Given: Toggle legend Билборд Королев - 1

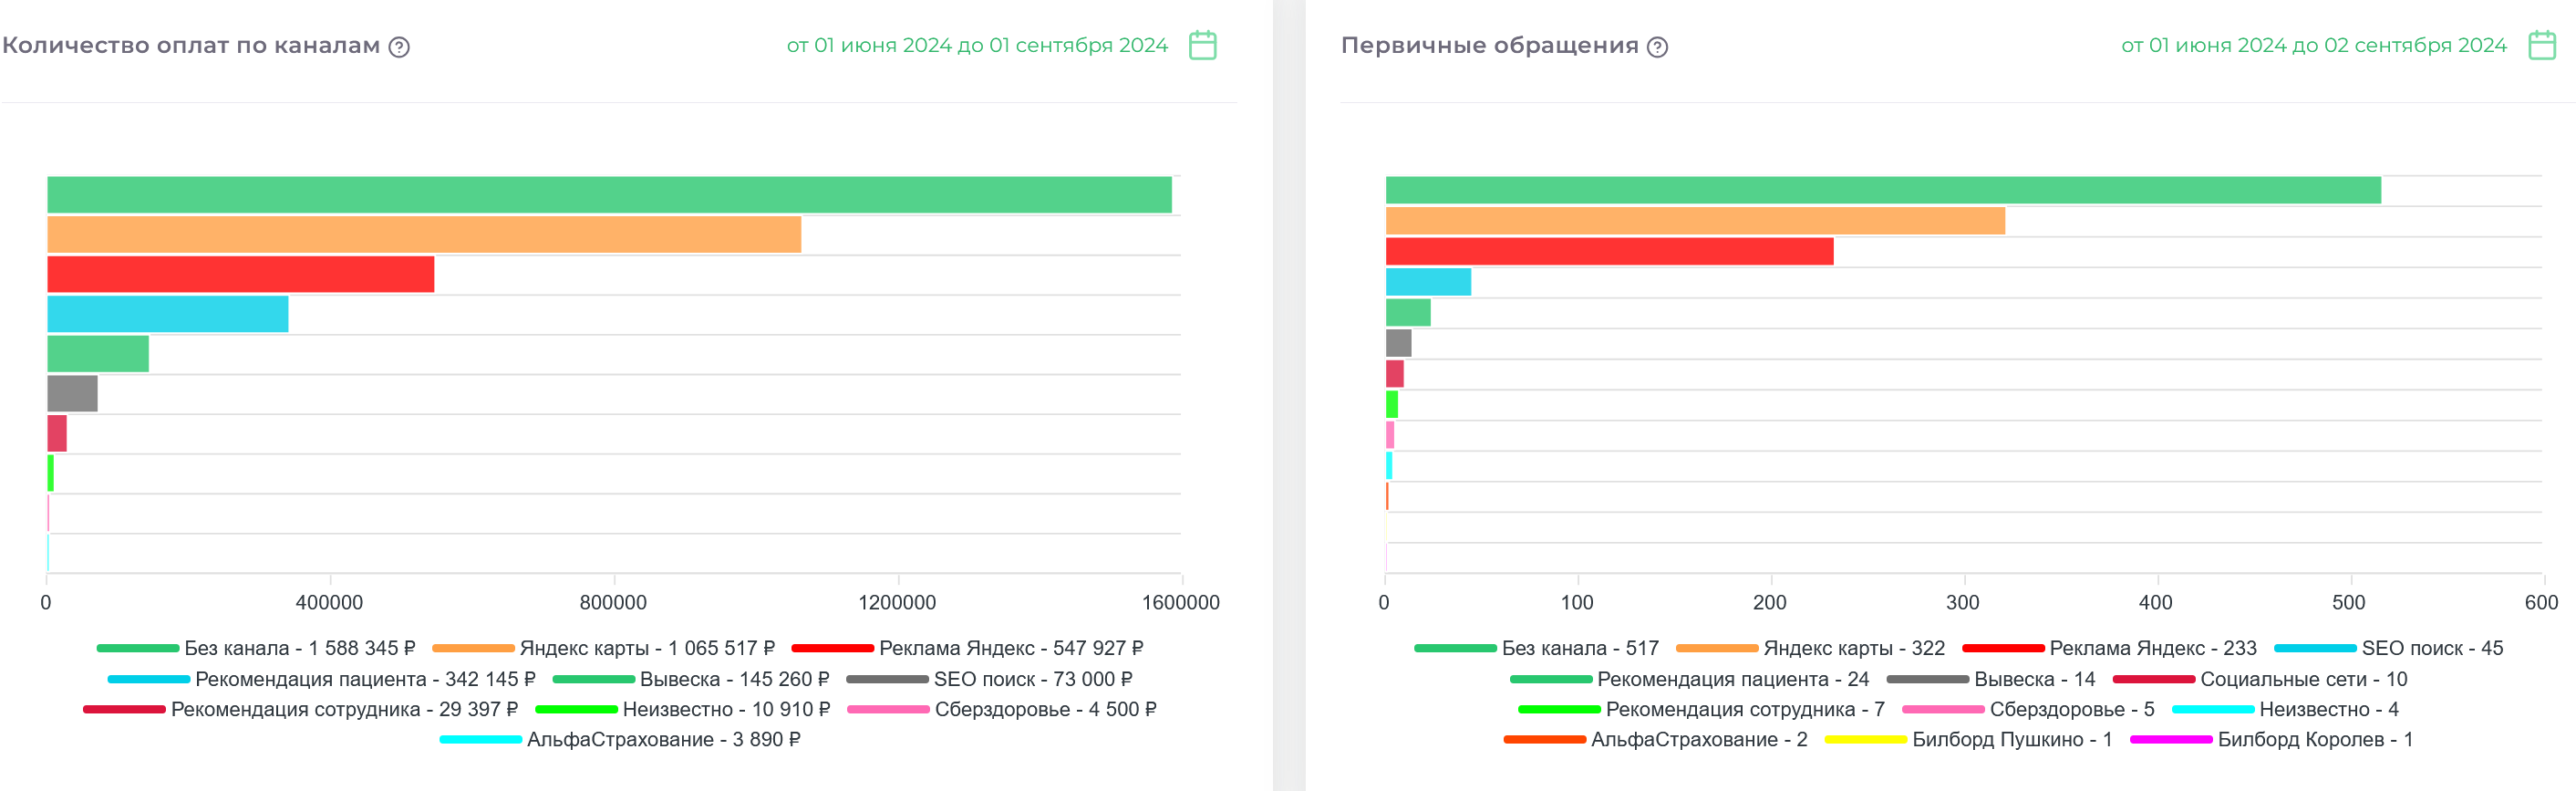Looking at the screenshot, I should (2271, 739).
